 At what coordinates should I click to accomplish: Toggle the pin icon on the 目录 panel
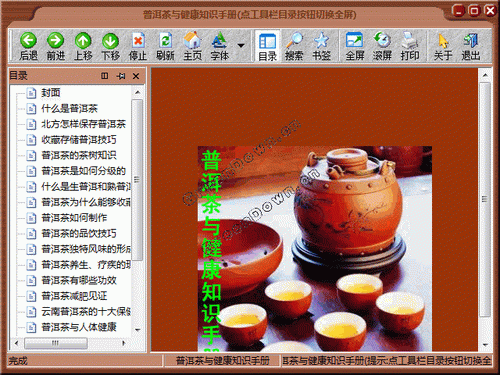[121, 76]
